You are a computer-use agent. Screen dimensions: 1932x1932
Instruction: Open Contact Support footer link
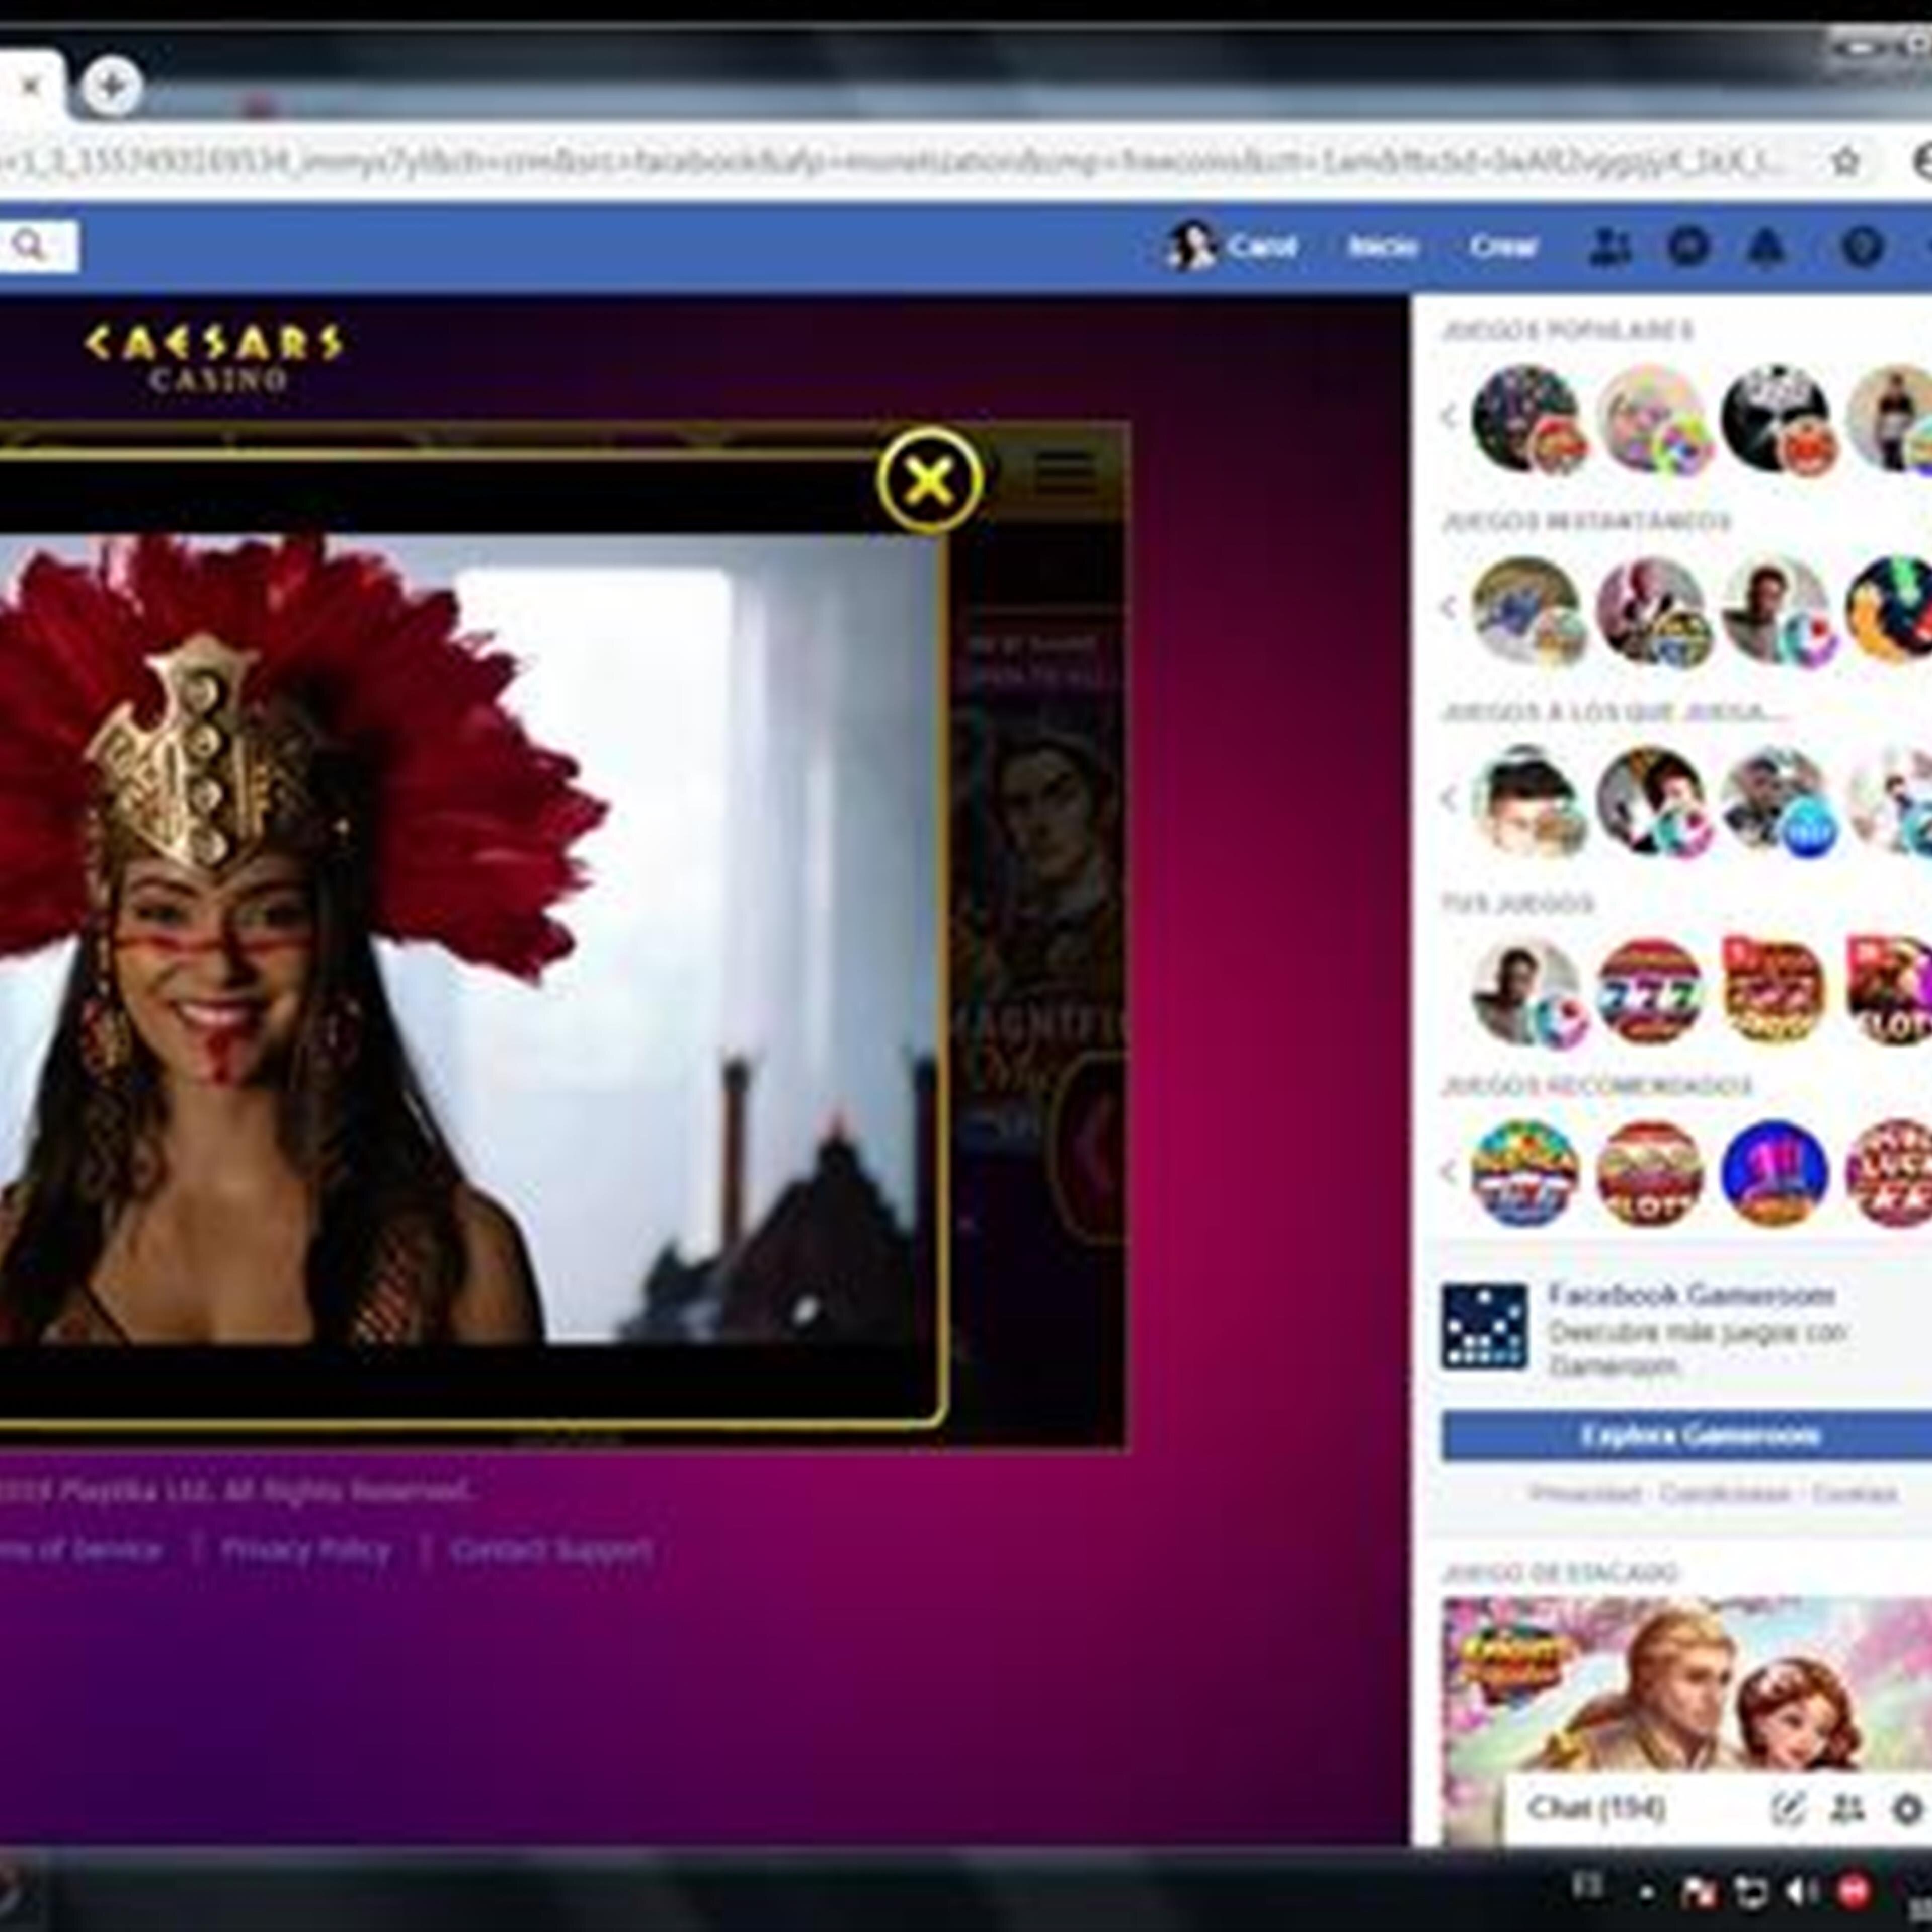(x=551, y=1550)
